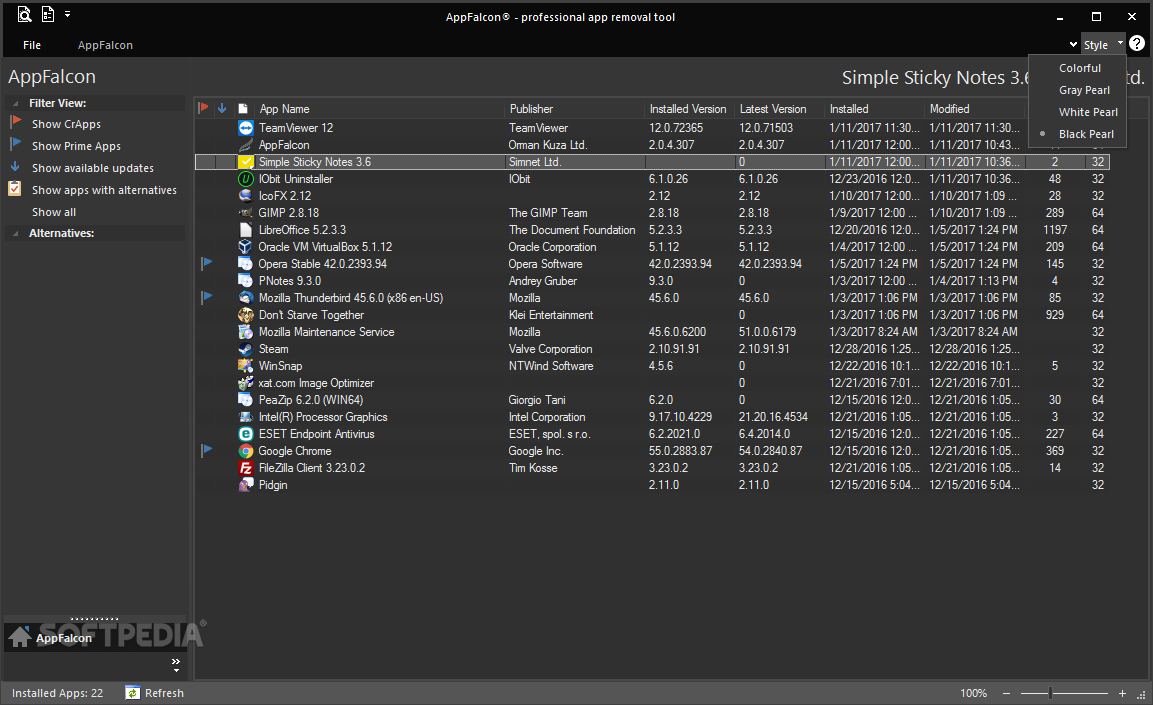Collapse the Alternatives section

pos(15,233)
